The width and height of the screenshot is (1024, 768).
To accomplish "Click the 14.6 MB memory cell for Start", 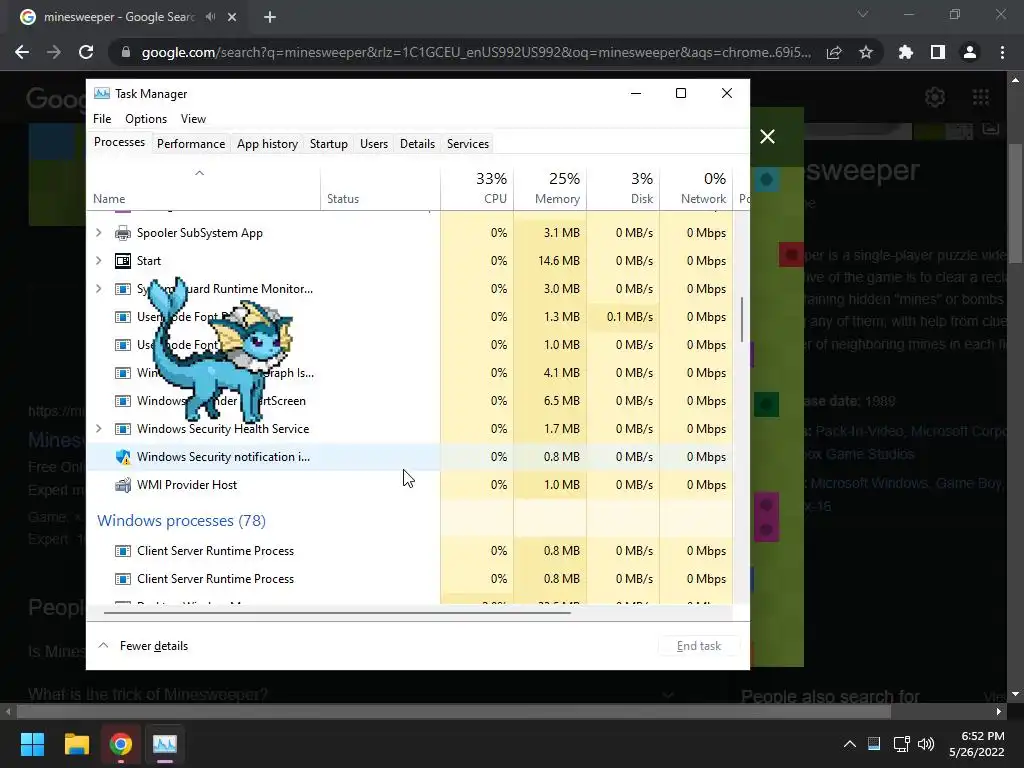I will [x=551, y=261].
